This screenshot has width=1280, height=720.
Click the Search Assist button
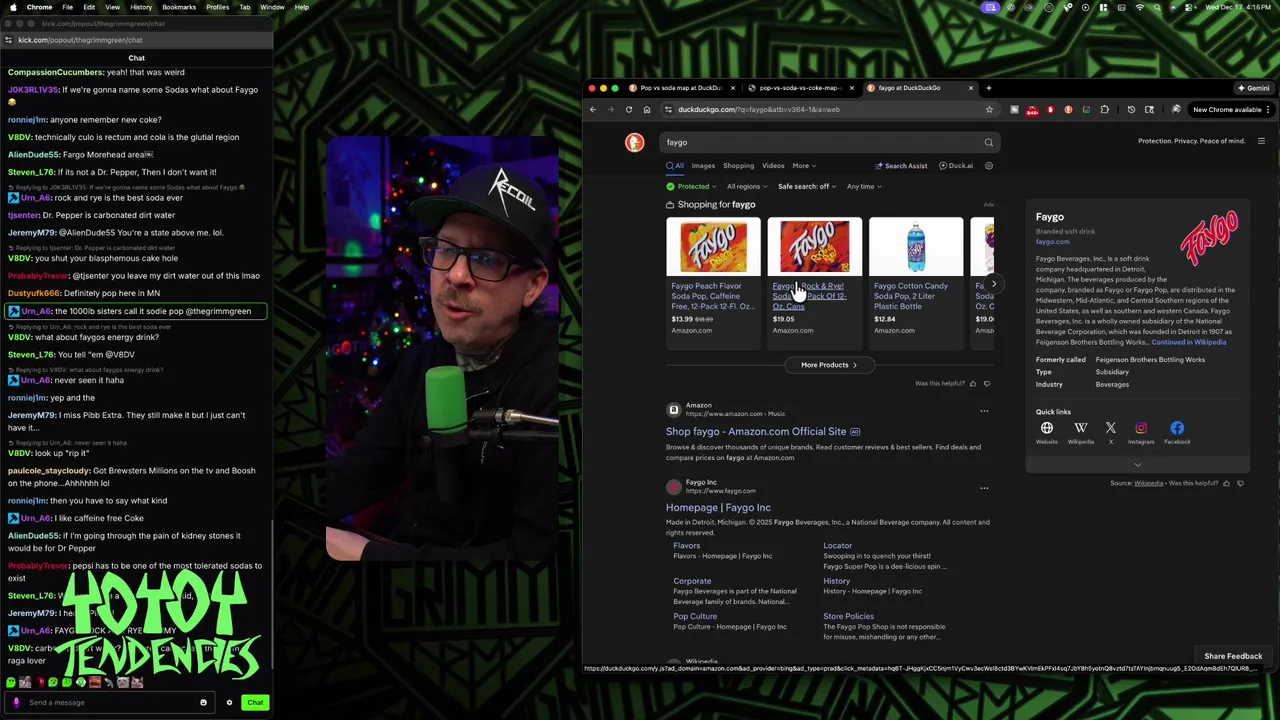pos(901,166)
